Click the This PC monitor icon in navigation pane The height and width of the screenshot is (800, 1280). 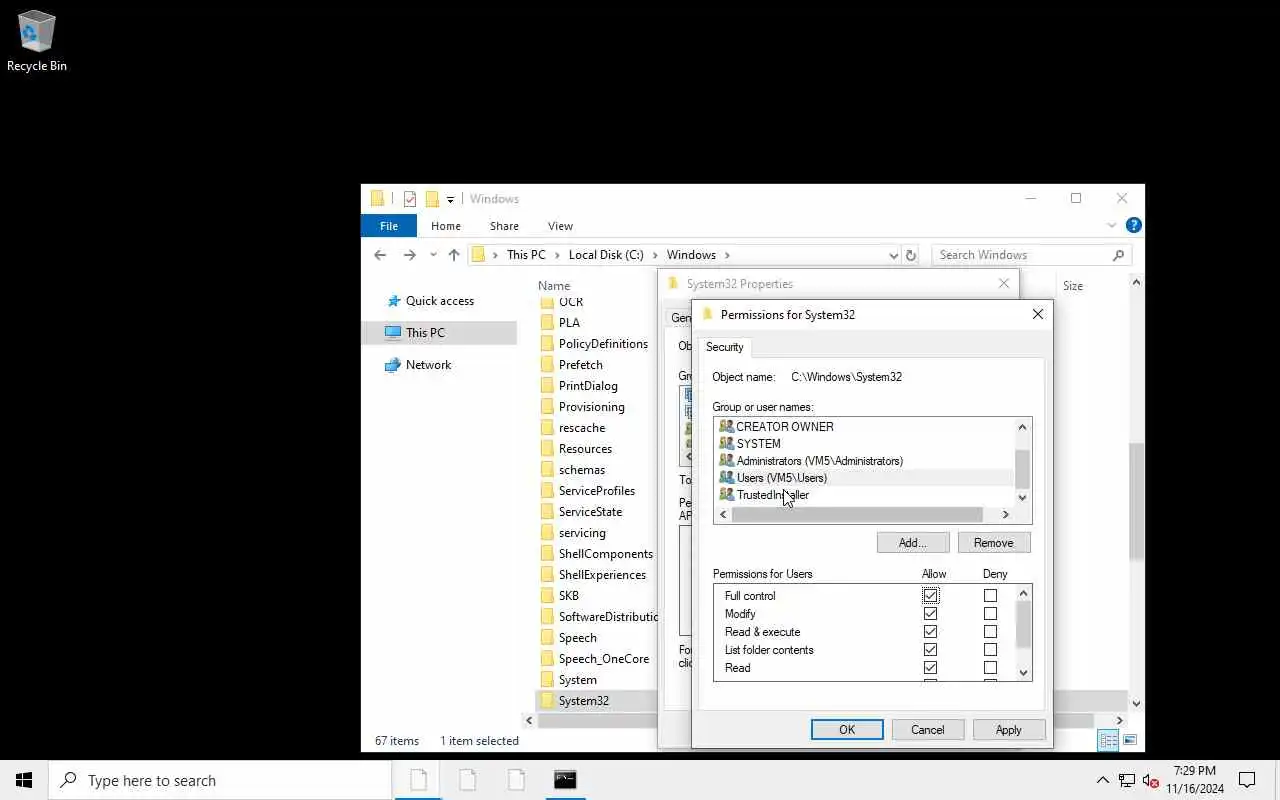coord(393,333)
